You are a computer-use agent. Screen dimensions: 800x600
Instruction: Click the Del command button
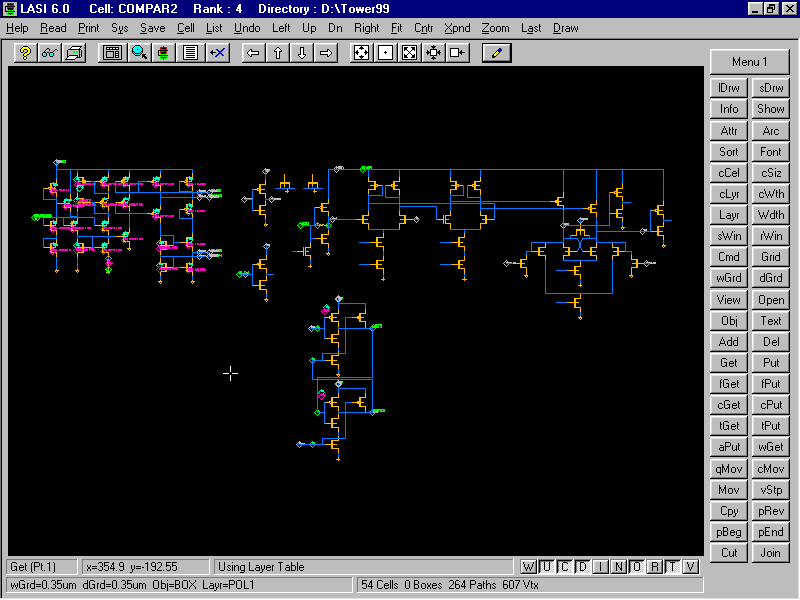770,341
